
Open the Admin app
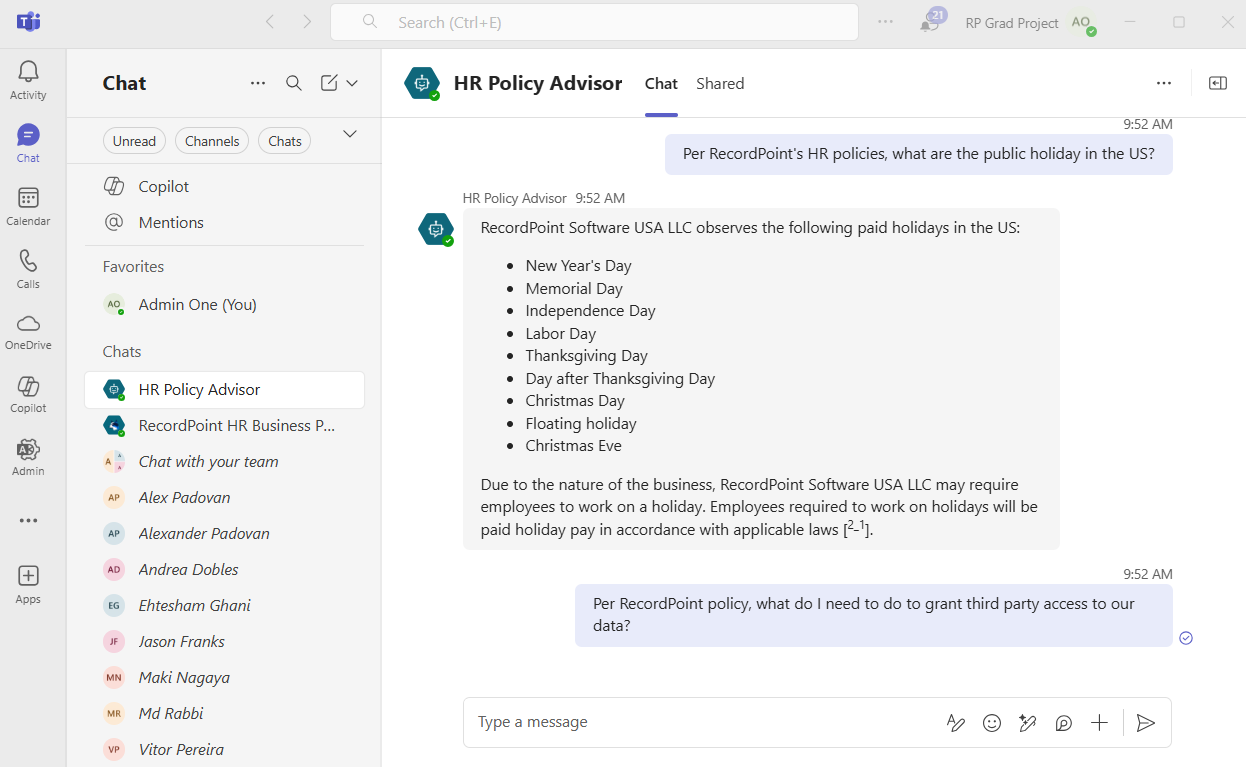coord(28,457)
